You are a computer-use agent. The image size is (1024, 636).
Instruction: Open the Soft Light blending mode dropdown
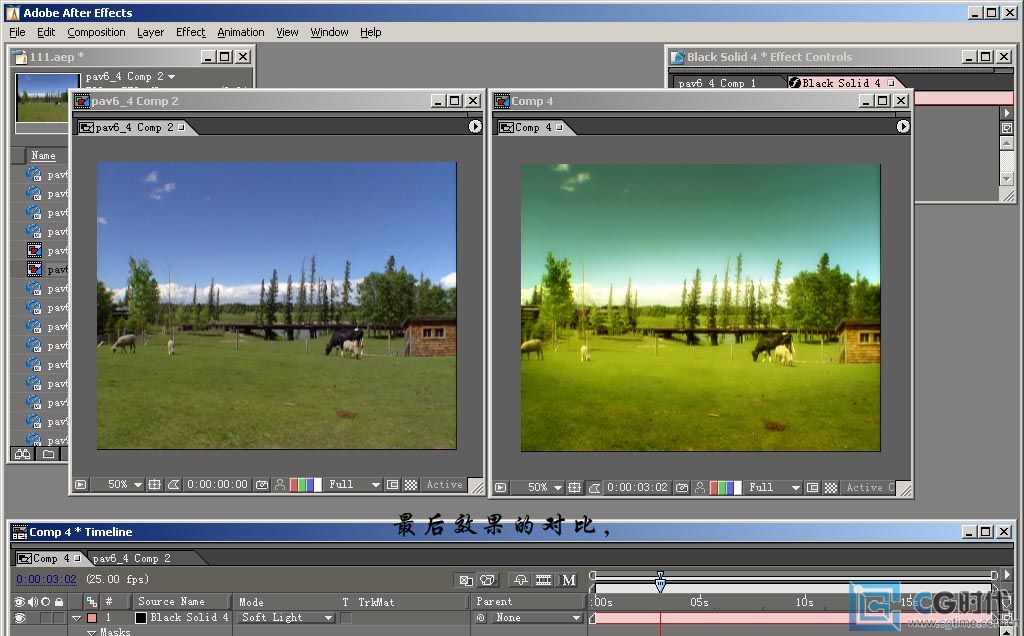pyautogui.click(x=286, y=618)
